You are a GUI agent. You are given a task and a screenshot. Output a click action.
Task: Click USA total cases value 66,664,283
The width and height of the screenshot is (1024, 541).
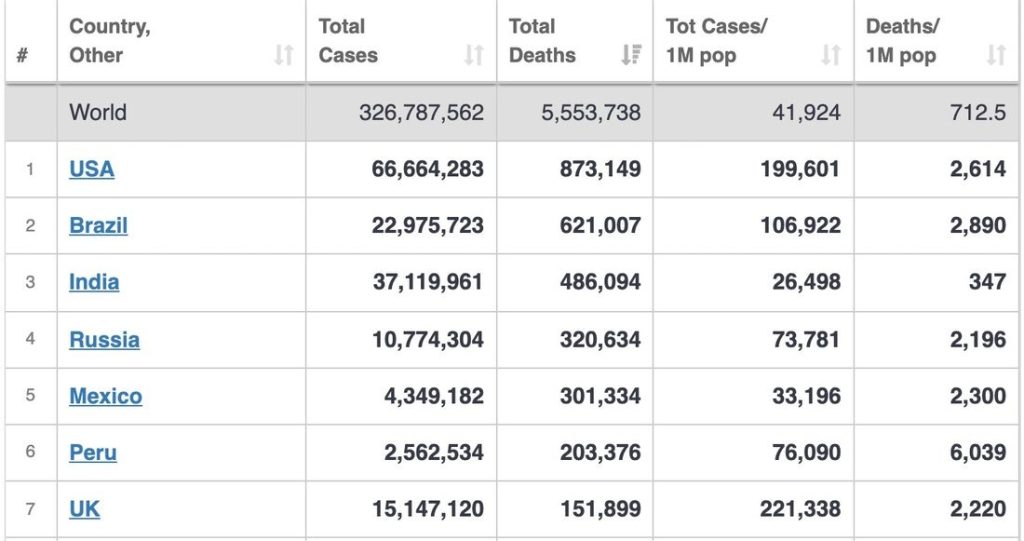[x=427, y=169]
